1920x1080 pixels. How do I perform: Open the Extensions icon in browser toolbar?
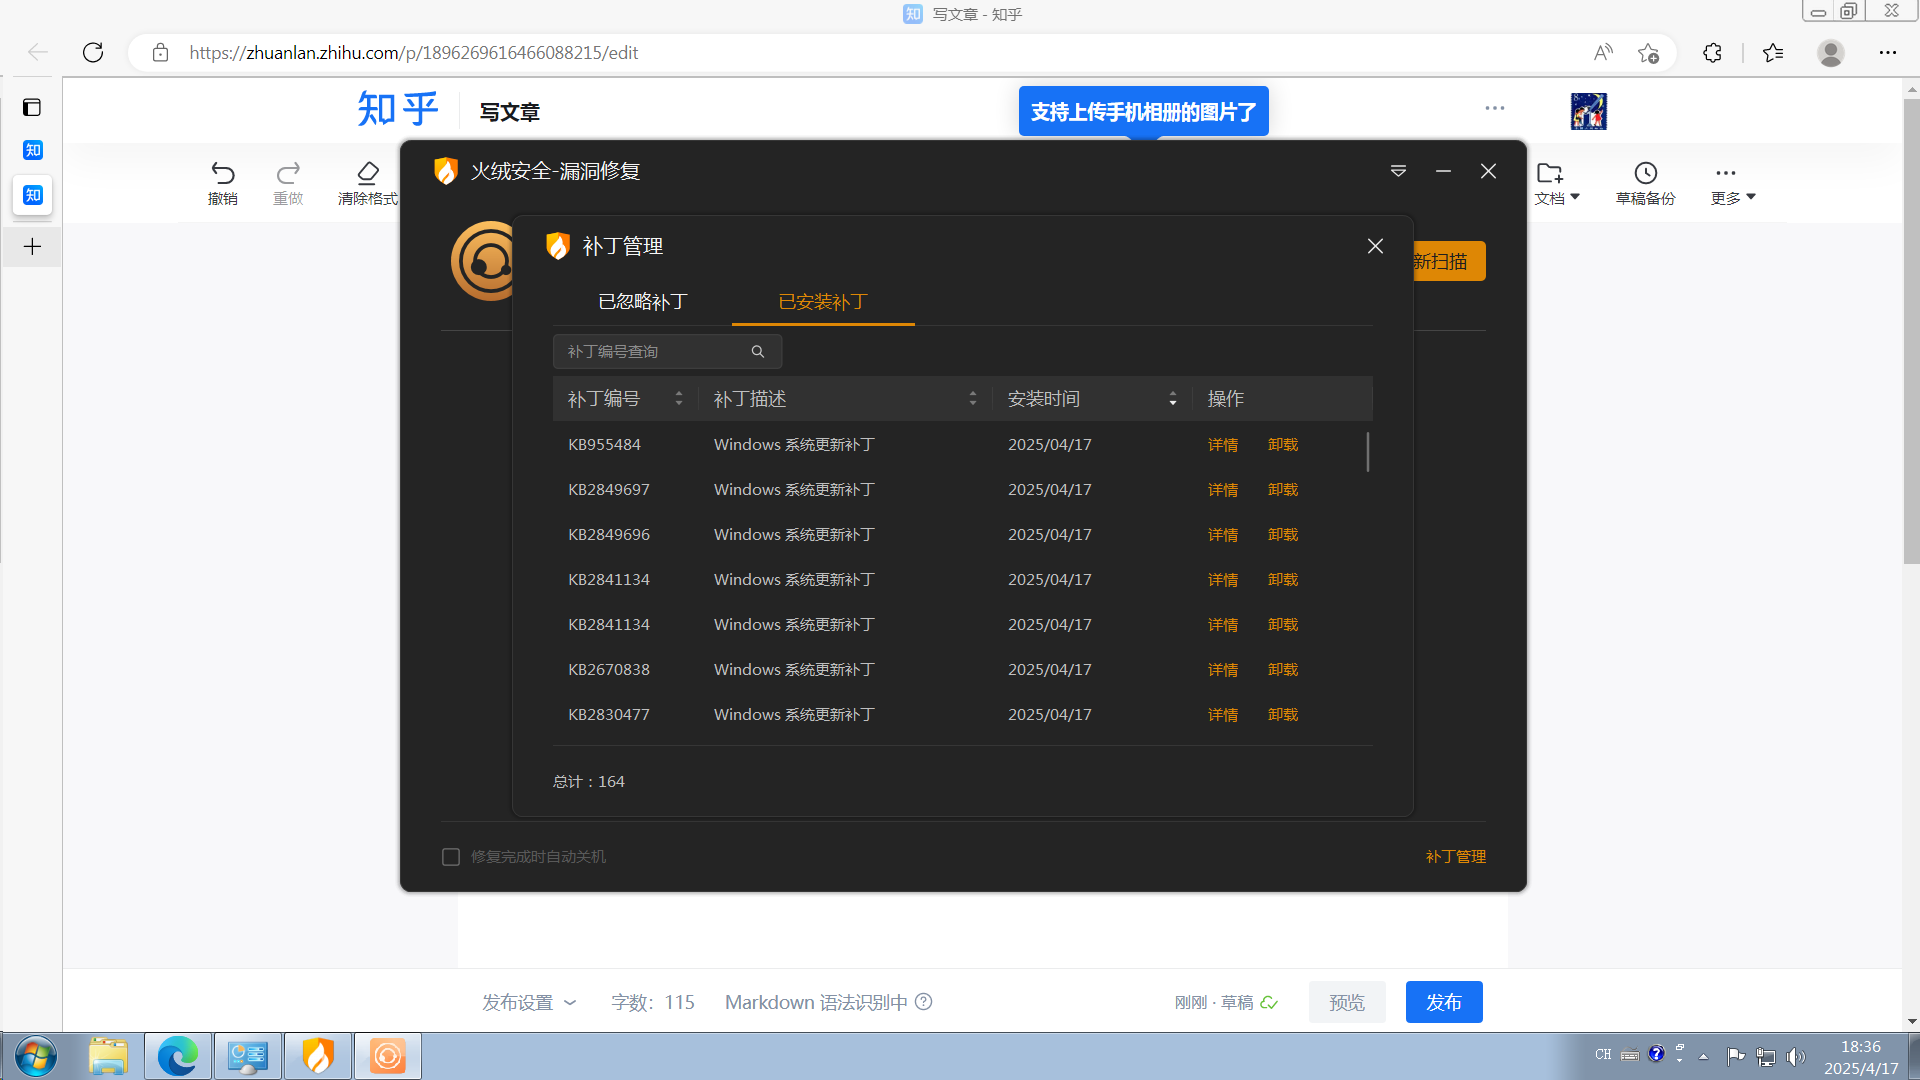click(x=1712, y=52)
